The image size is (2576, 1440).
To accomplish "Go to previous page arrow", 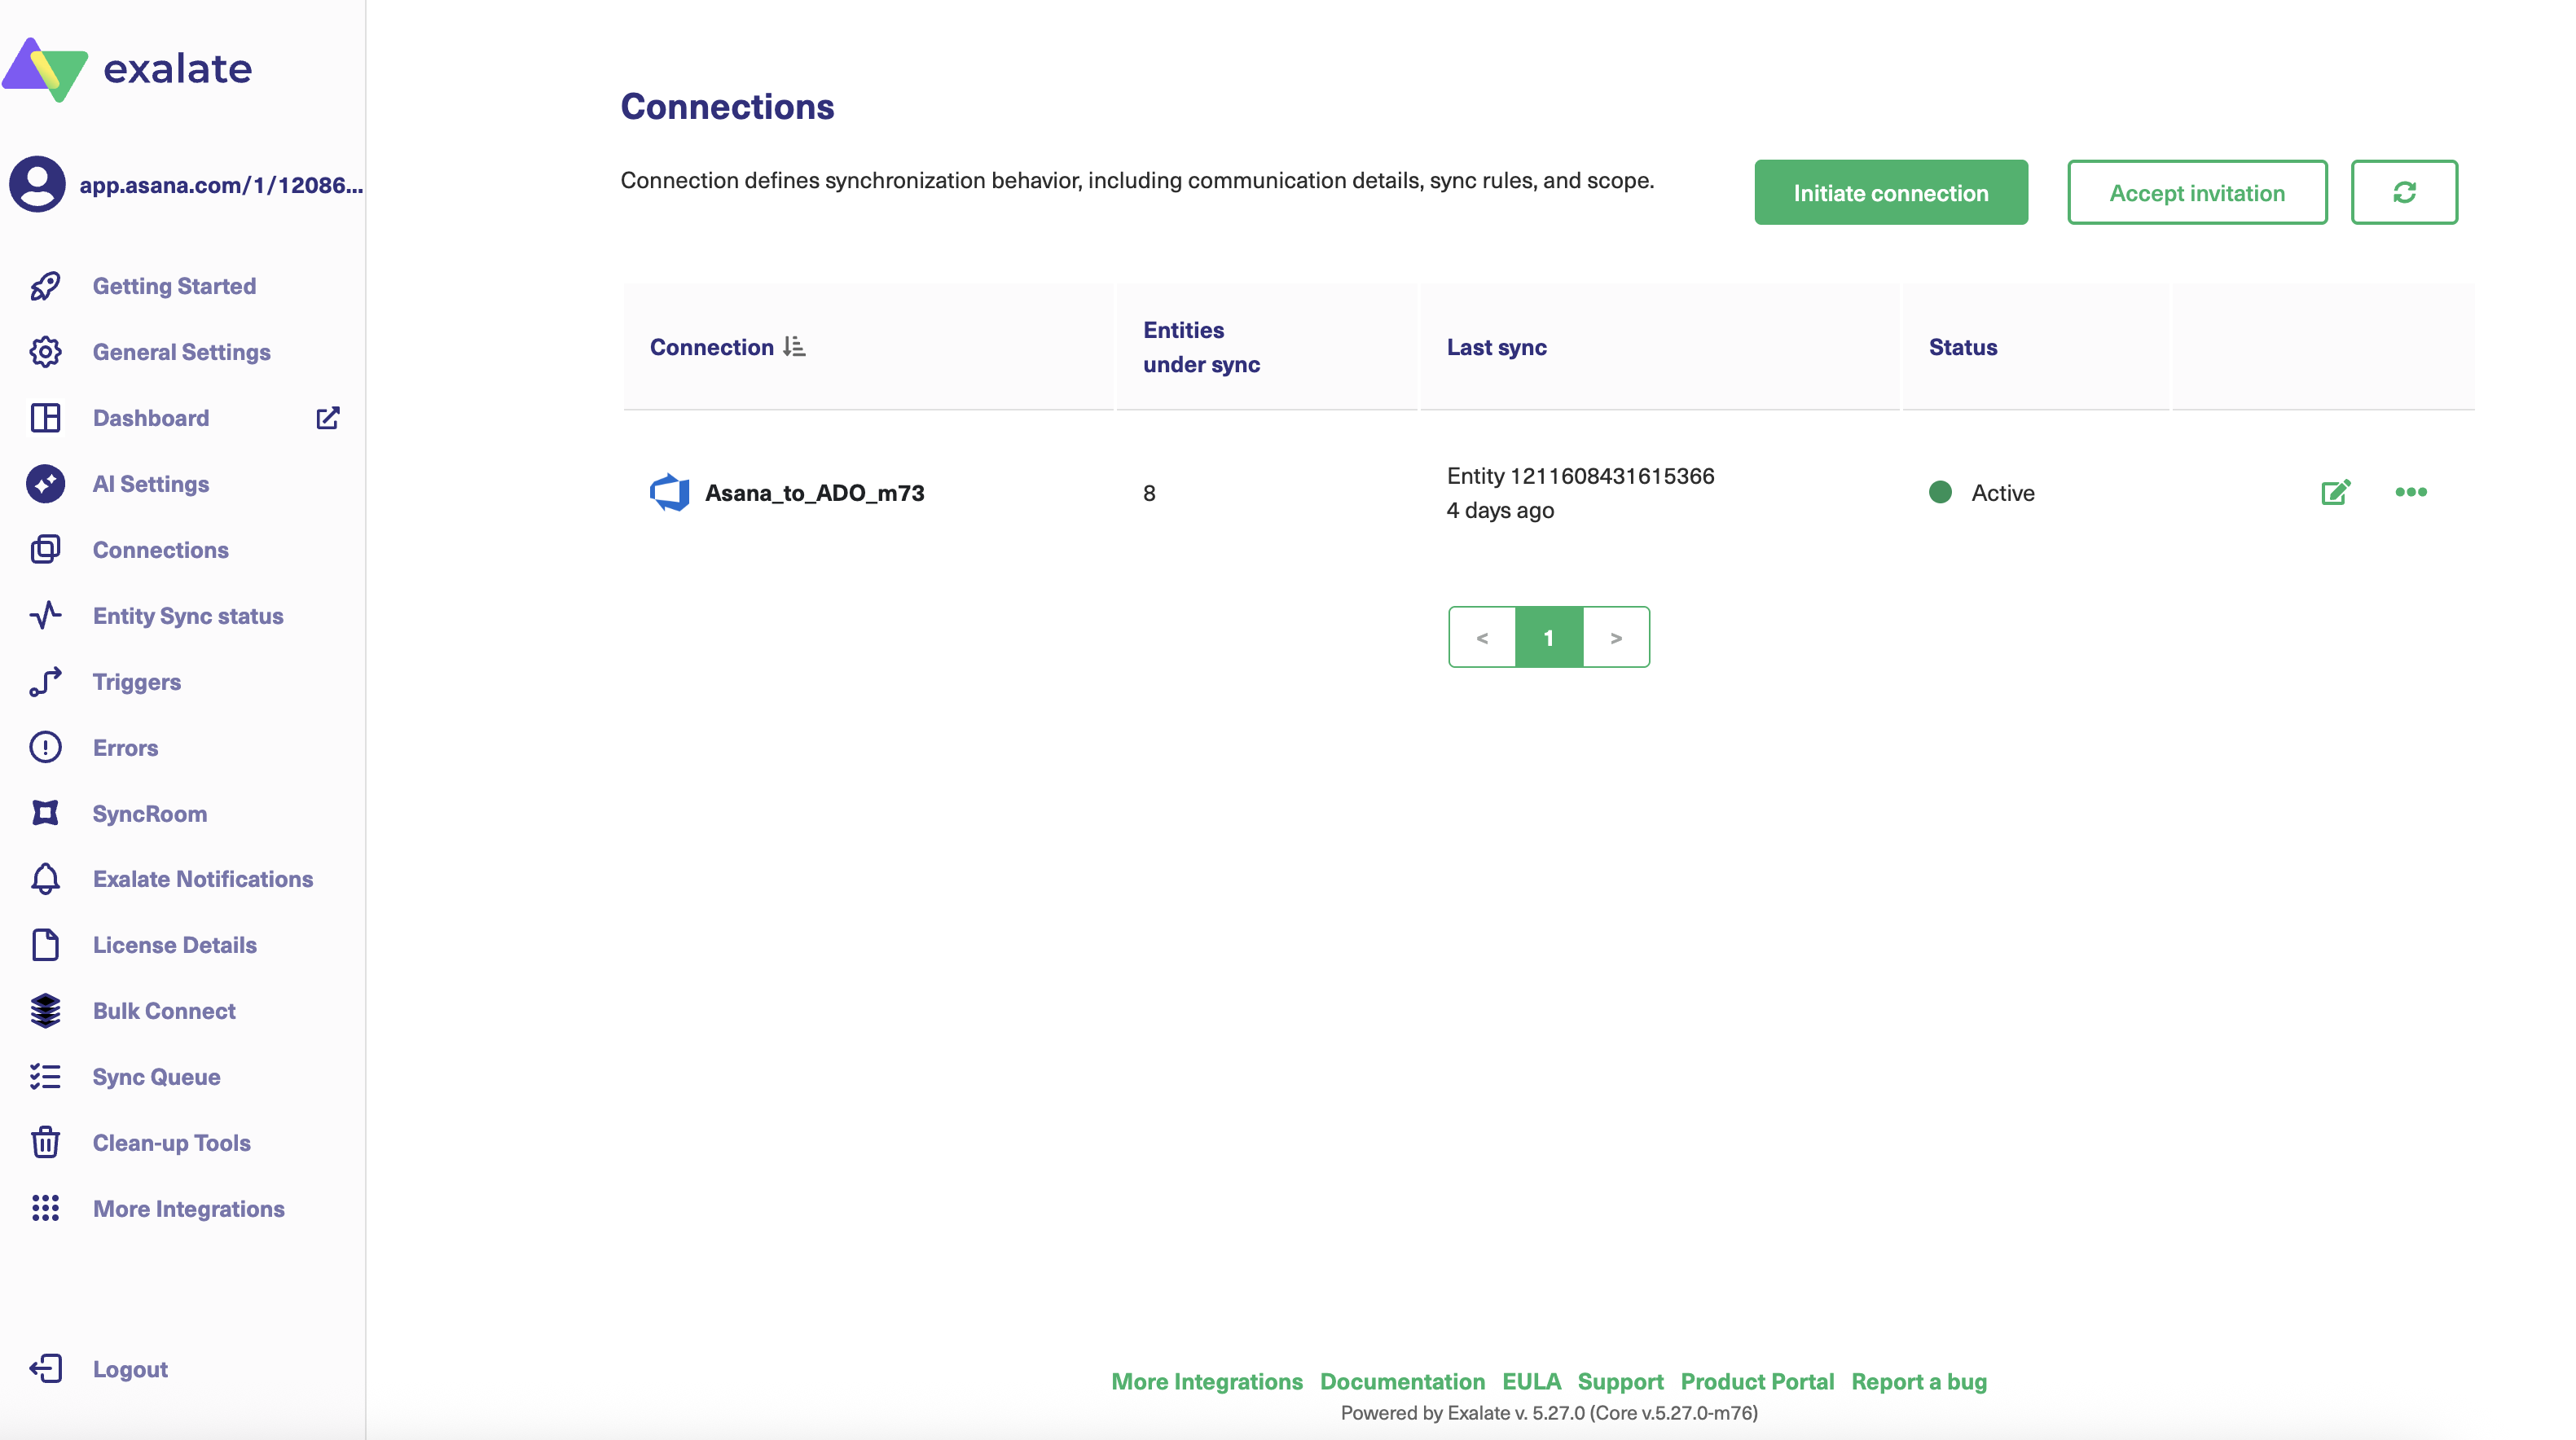I will (x=1482, y=637).
